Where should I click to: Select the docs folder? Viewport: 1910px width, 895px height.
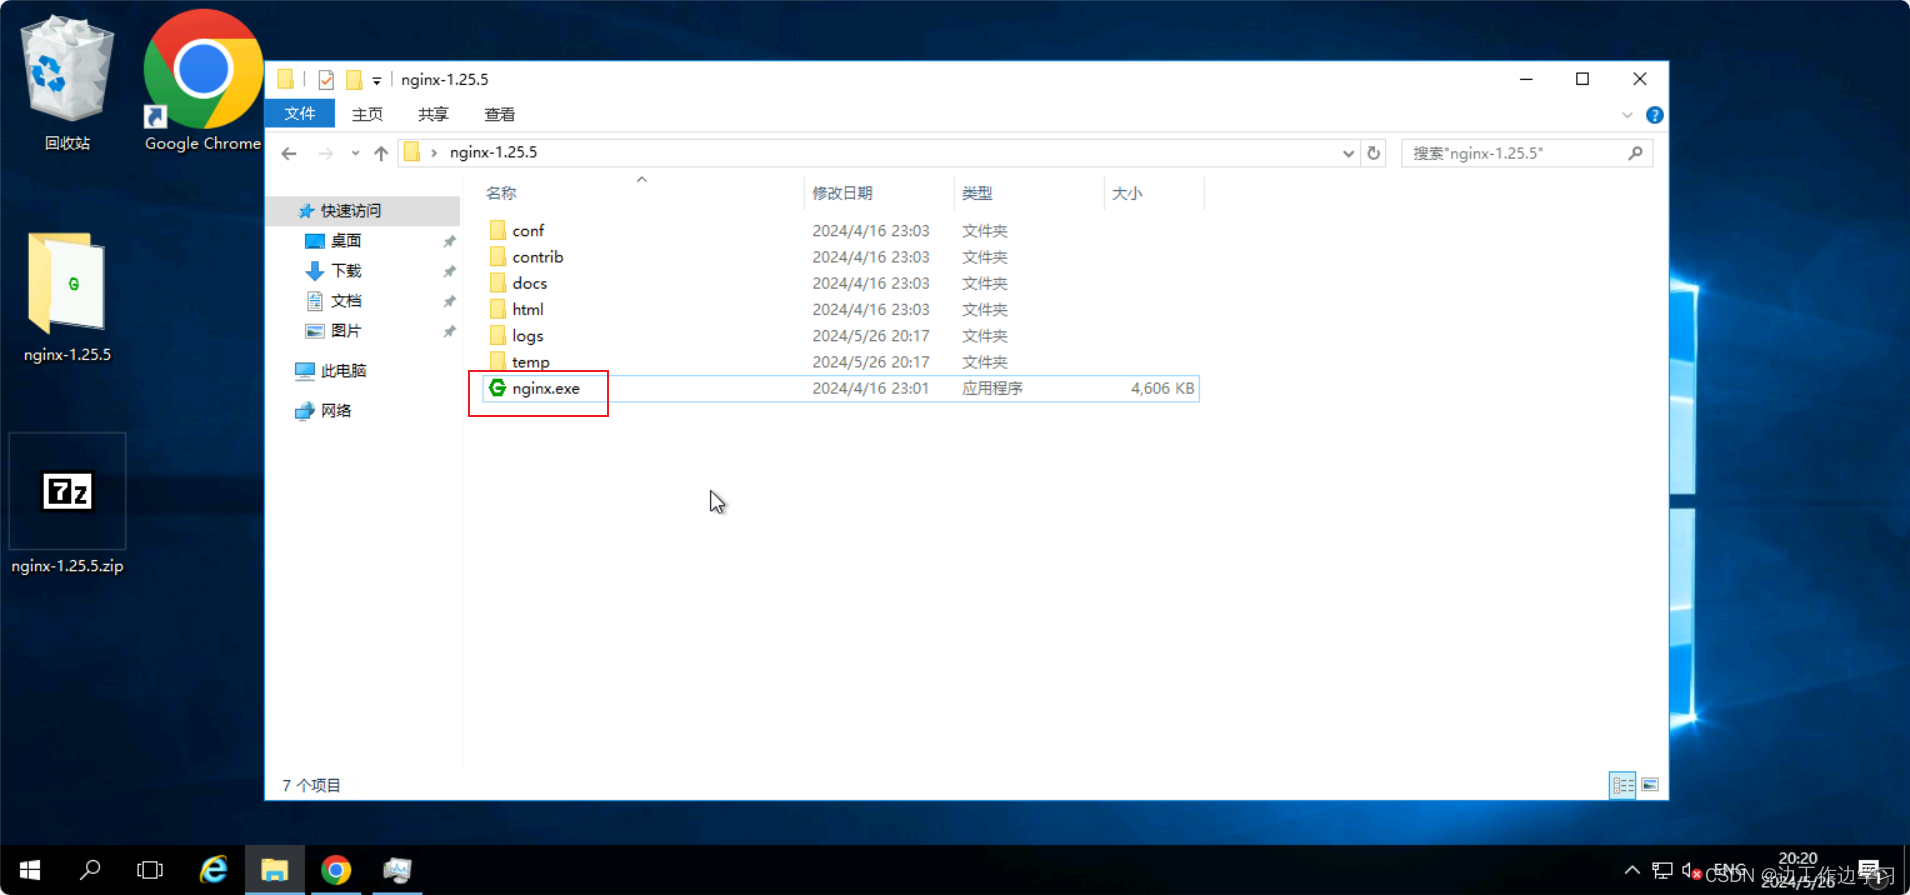coord(529,283)
